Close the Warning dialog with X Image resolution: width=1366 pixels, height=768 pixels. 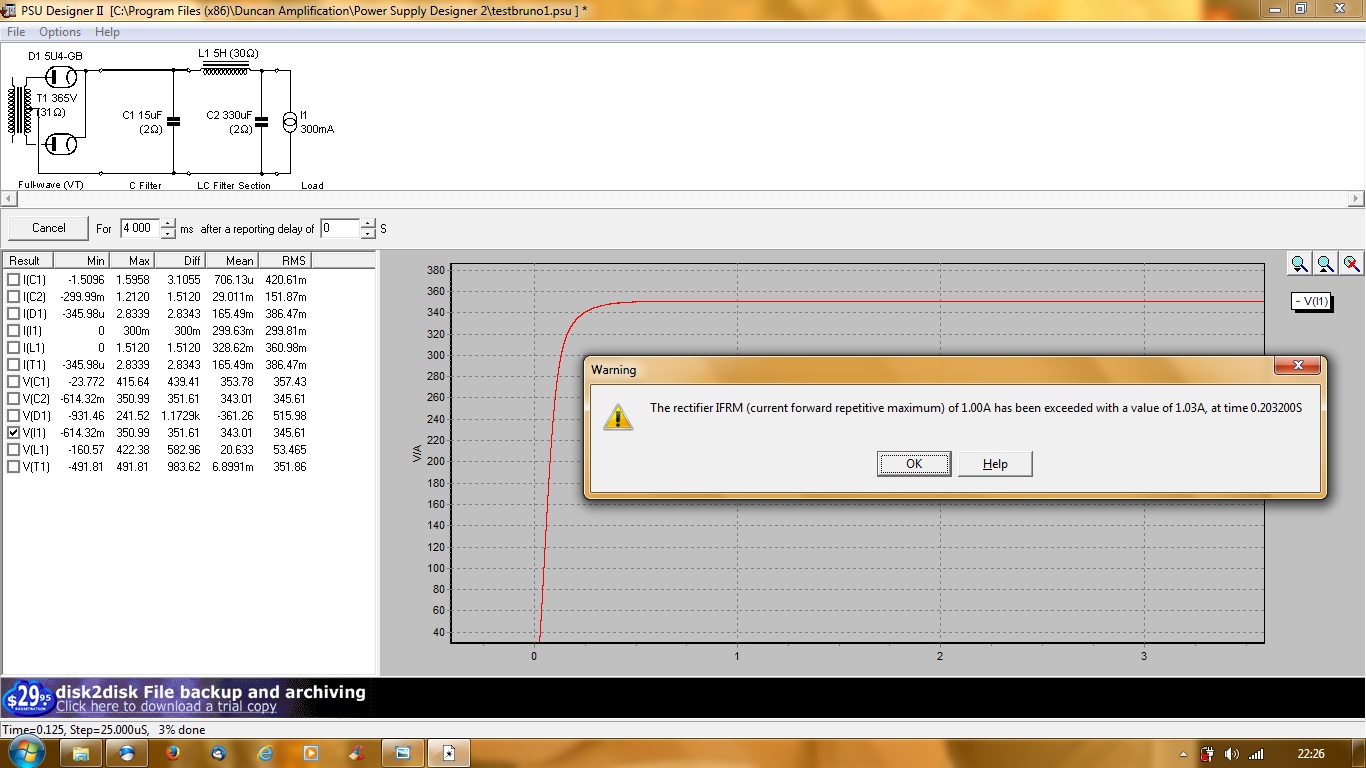point(1298,366)
